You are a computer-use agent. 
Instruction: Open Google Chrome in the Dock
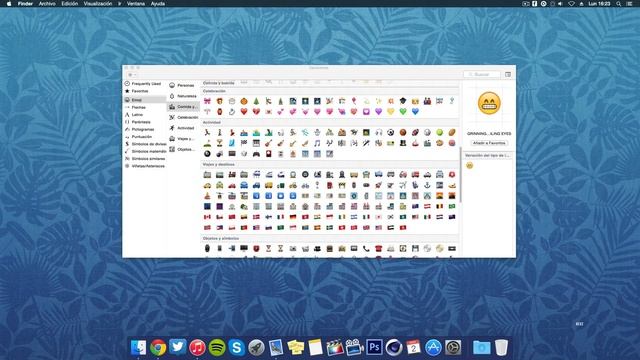[x=158, y=348]
